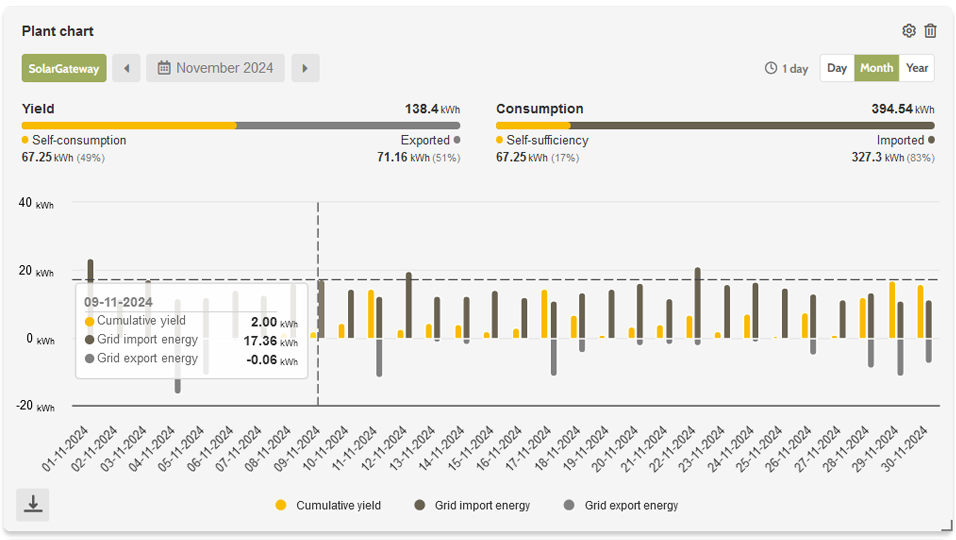This screenshot has height=540, width=956.
Task: Click the clock icon beside 1 day
Action: click(x=771, y=68)
